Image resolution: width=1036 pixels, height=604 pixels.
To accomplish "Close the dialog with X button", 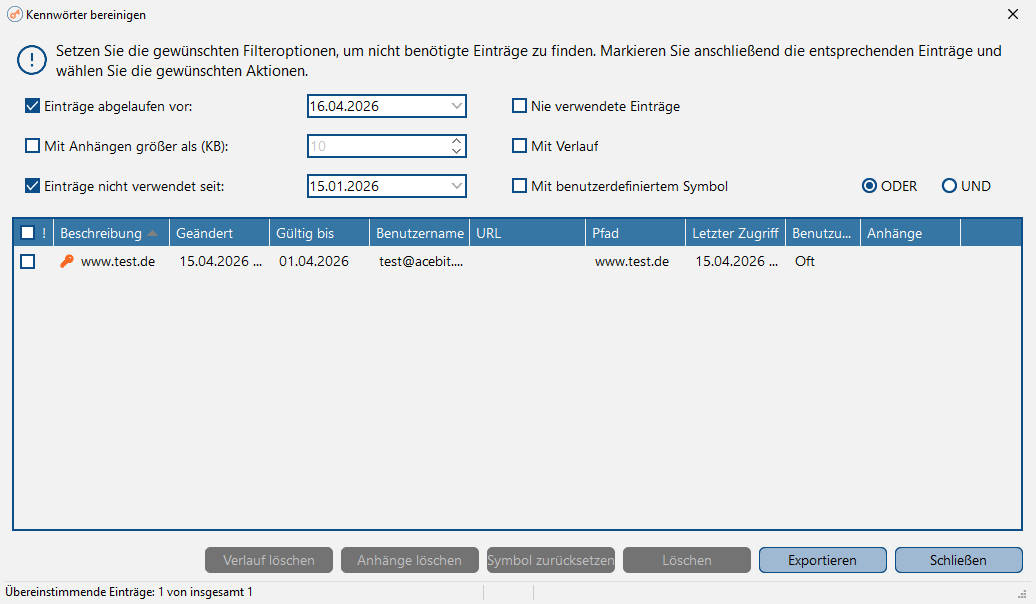I will pyautogui.click(x=1013, y=14).
